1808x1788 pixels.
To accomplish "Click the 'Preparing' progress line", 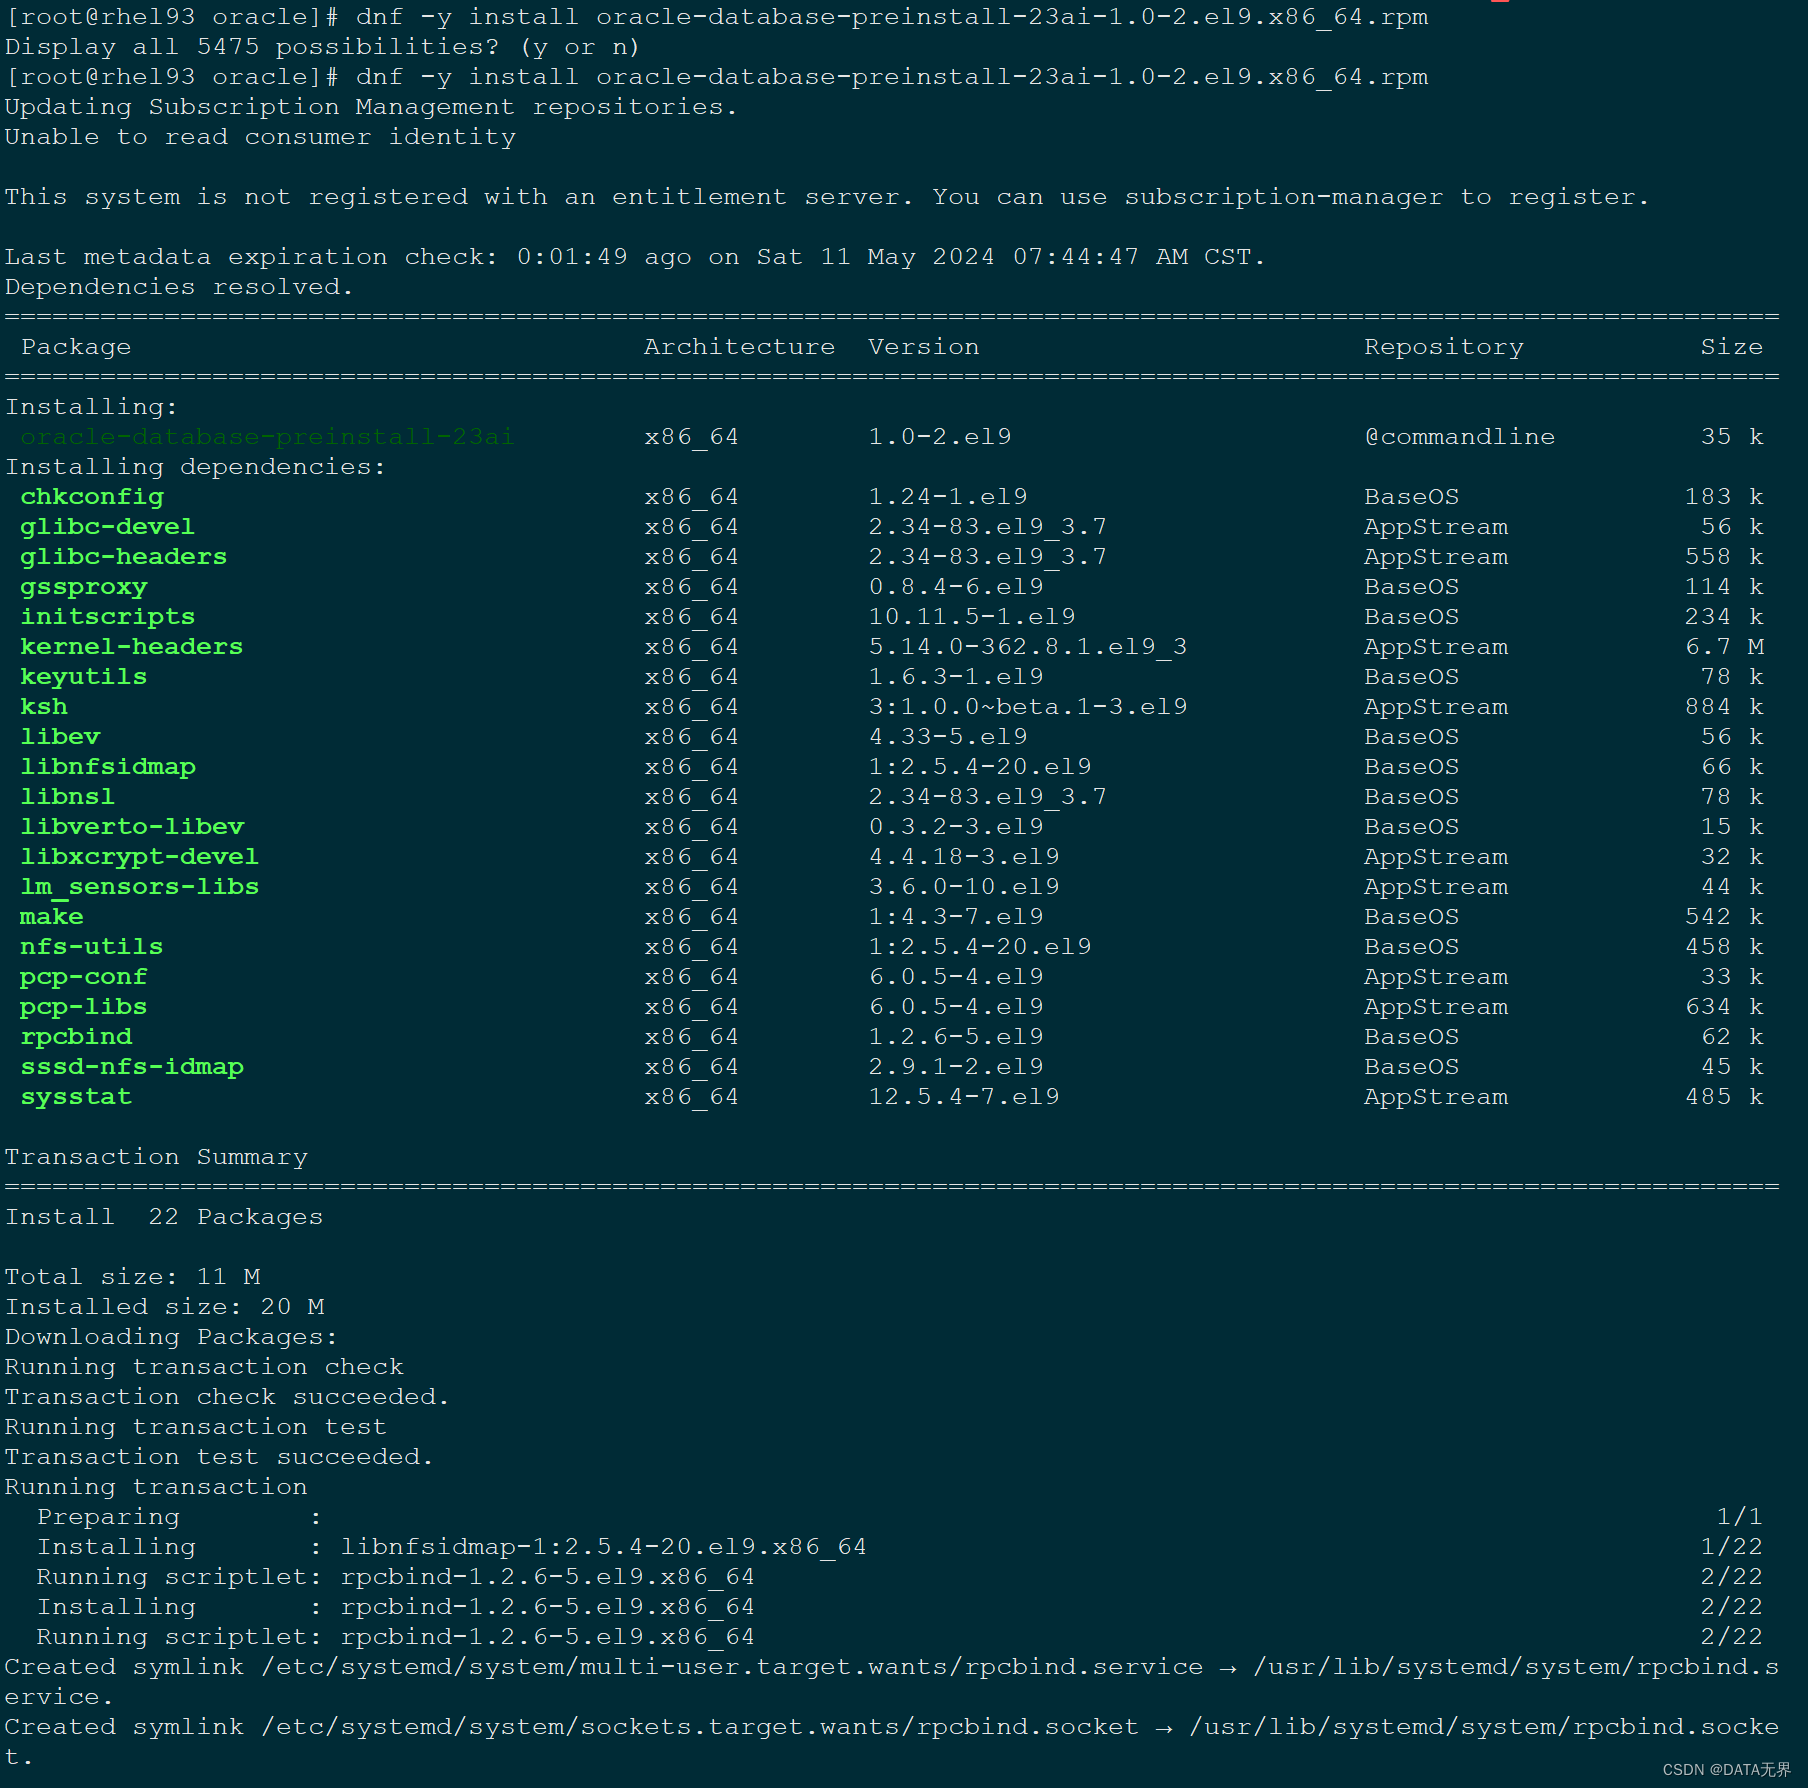I will point(900,1517).
